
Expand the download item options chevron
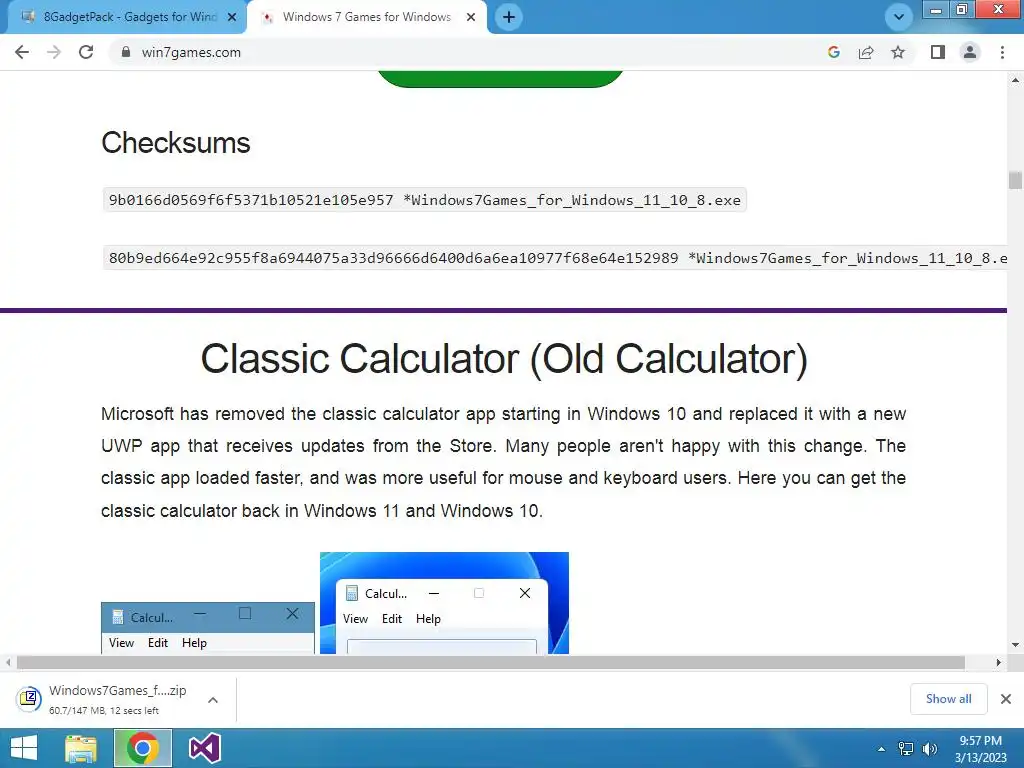point(213,700)
